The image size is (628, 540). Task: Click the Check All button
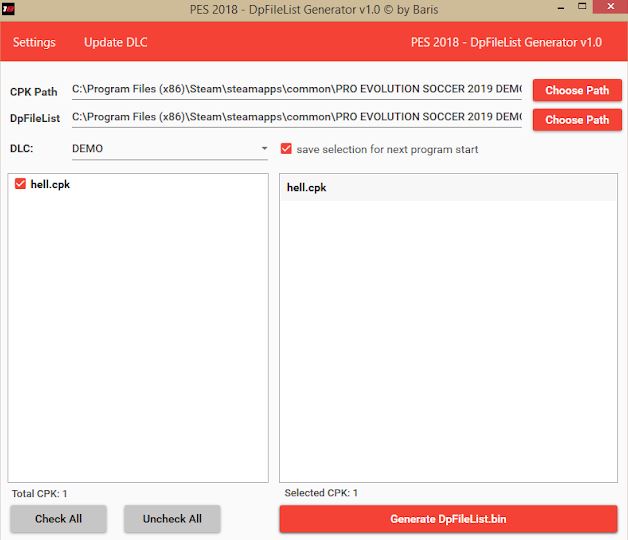click(x=58, y=519)
